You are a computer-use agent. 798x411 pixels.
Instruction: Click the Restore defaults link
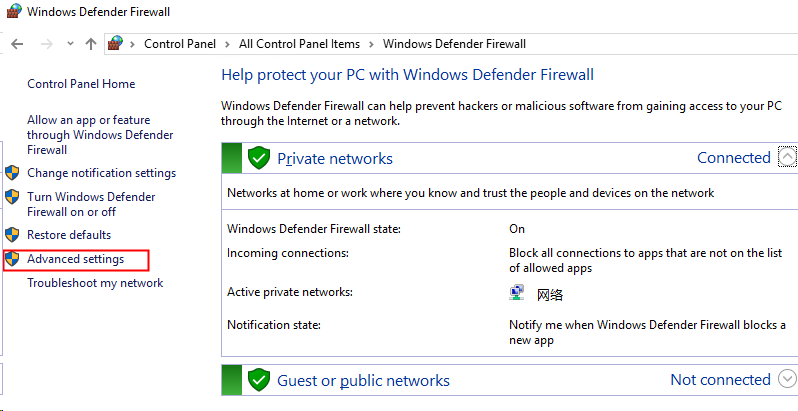(69, 235)
